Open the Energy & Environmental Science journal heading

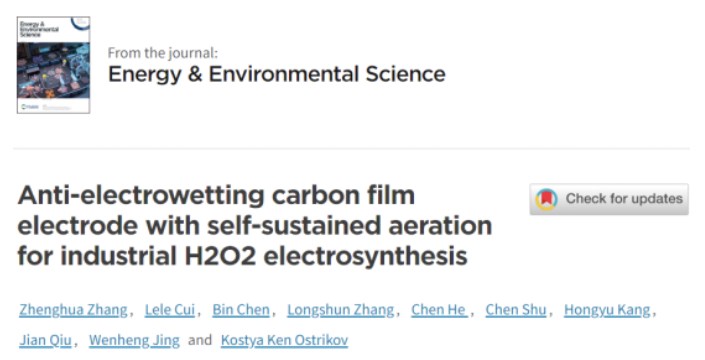click(x=277, y=74)
